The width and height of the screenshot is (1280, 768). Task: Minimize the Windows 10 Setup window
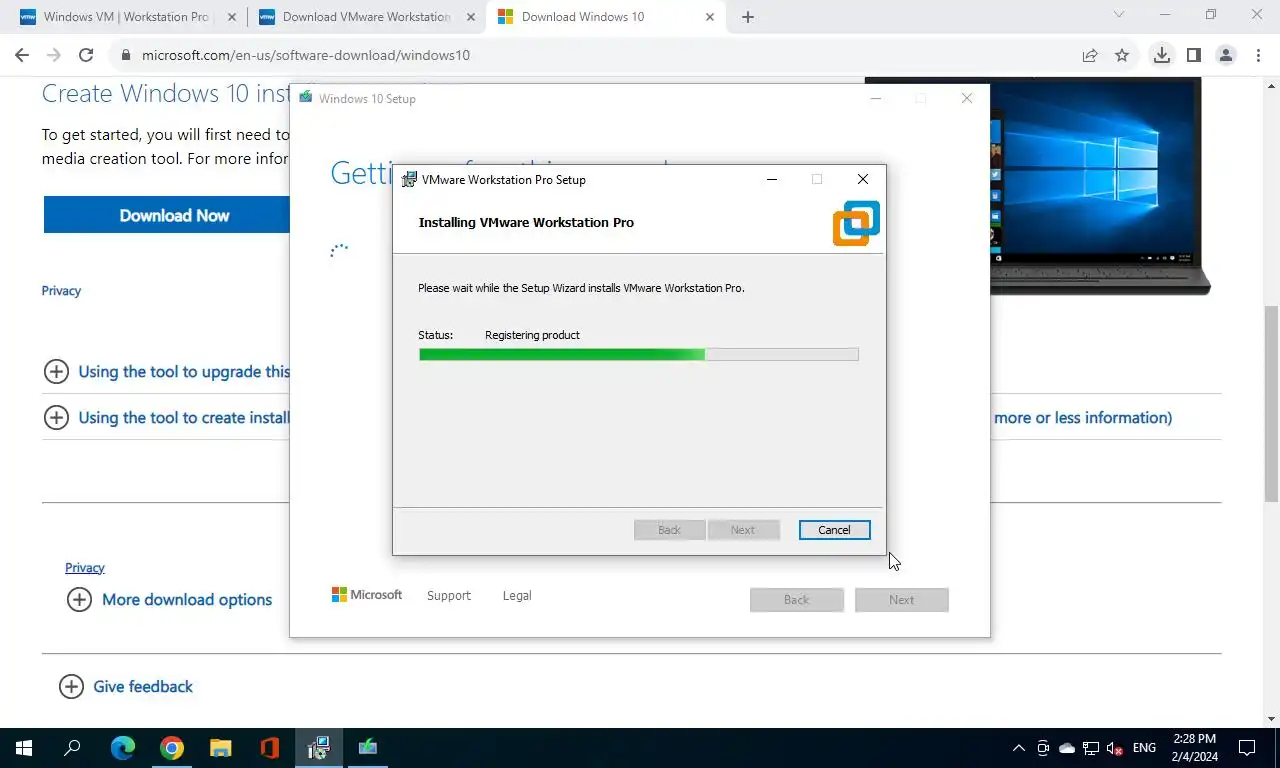[x=876, y=98]
